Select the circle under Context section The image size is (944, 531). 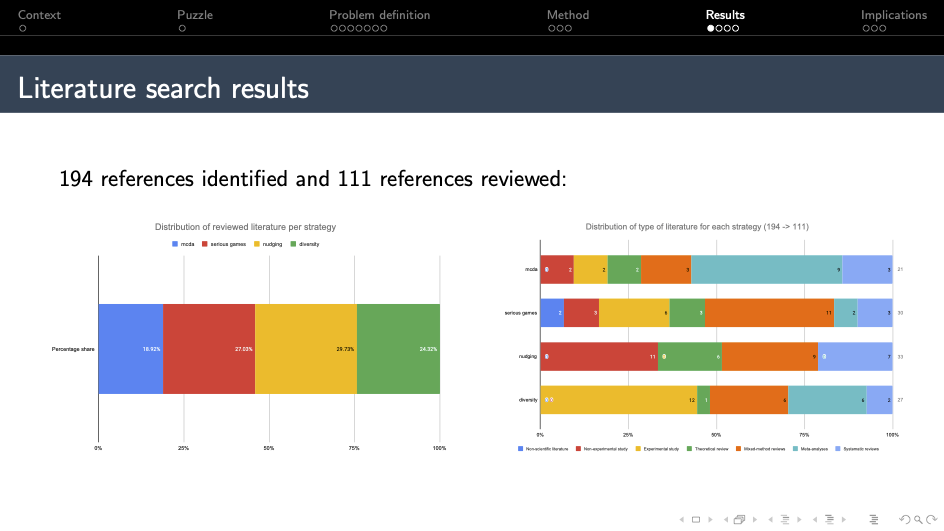(x=22, y=29)
